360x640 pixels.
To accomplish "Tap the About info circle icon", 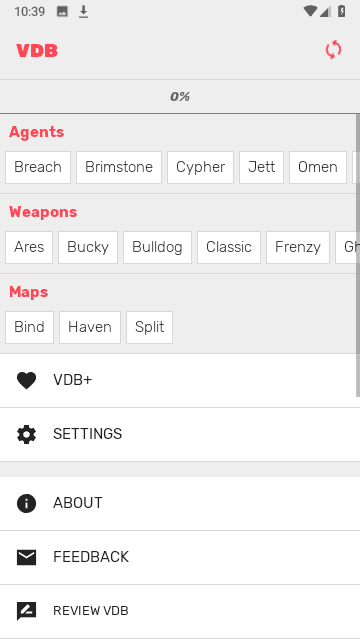I will (x=27, y=503).
